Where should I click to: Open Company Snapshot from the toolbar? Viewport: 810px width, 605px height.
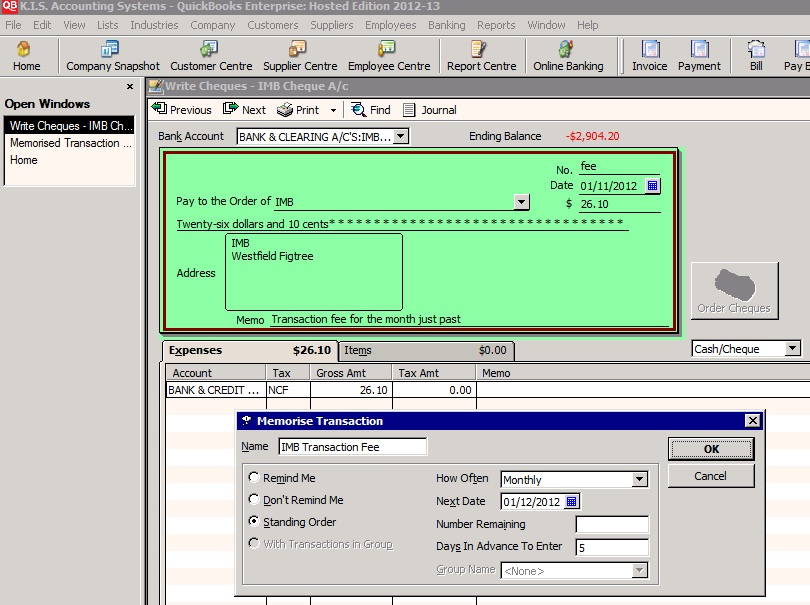tap(113, 56)
